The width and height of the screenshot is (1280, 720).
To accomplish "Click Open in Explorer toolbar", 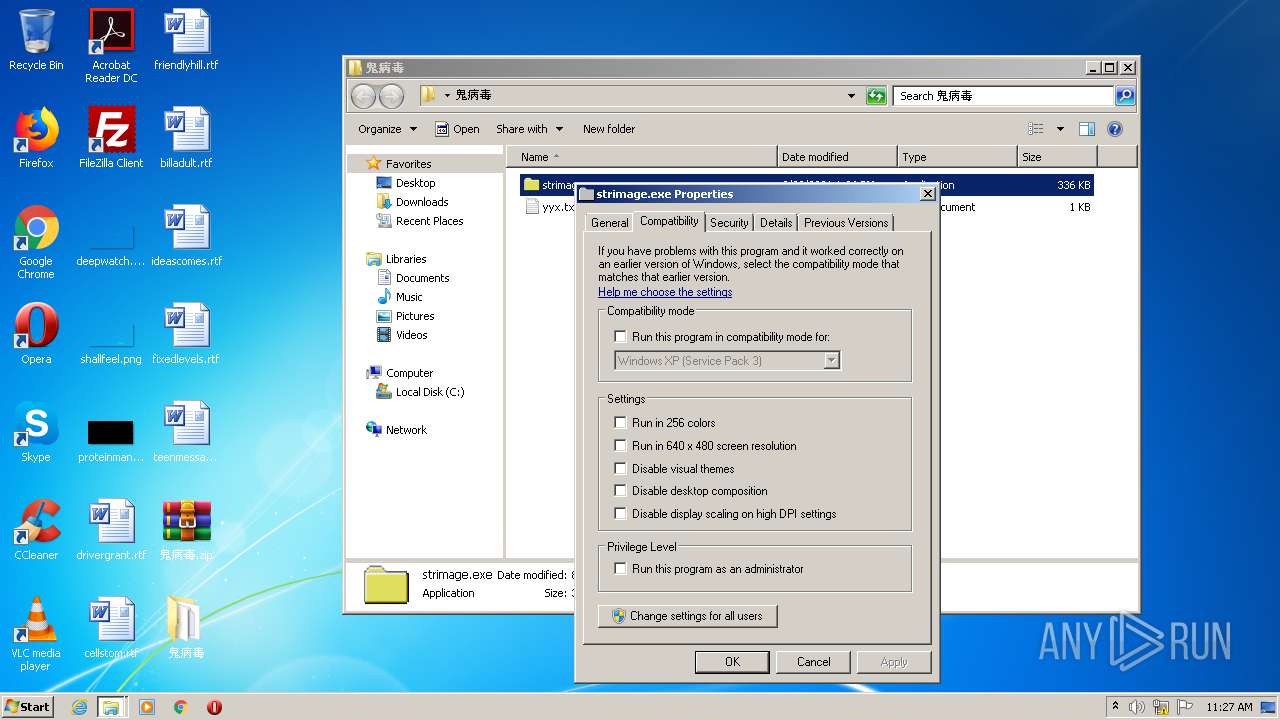I will click(x=457, y=129).
